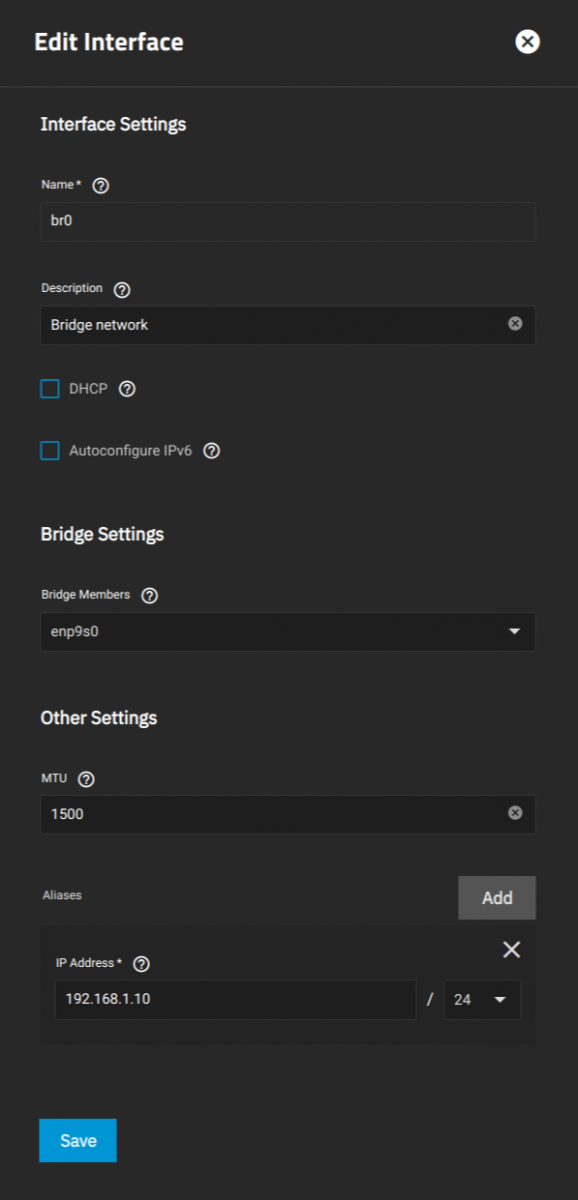Clear the MTU value with reset icon
578x1200 pixels.
click(x=515, y=813)
